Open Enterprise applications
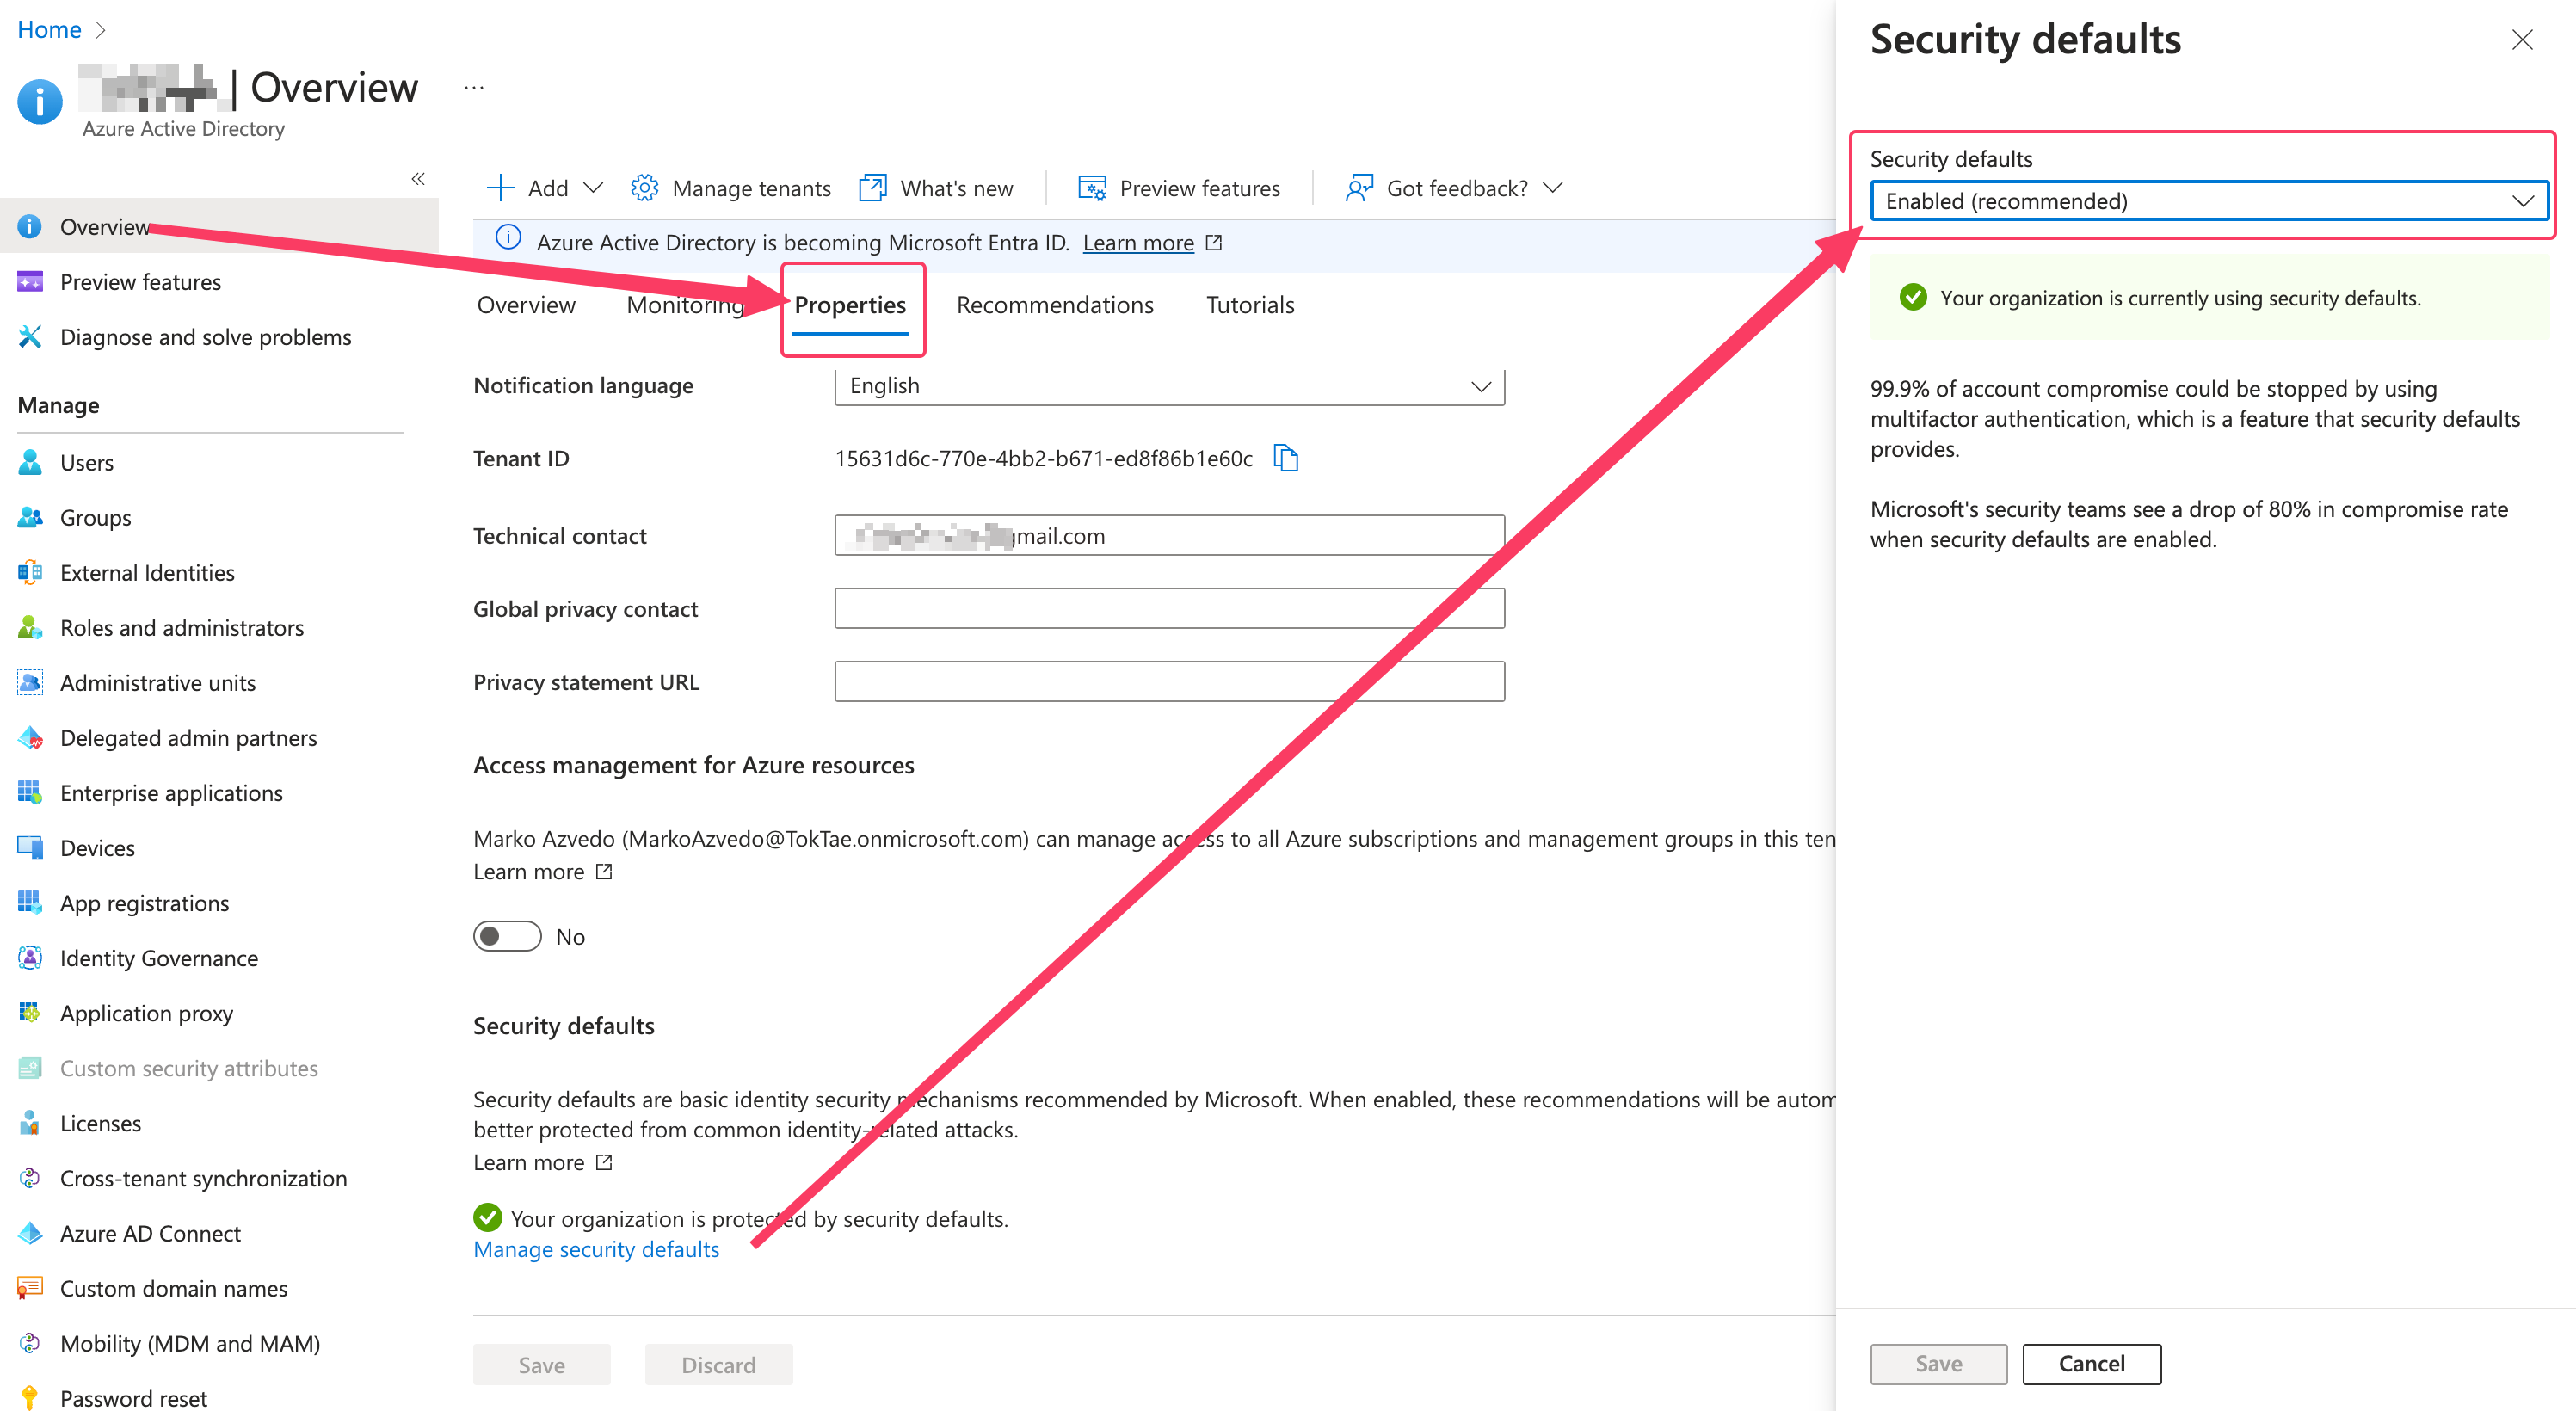2576x1411 pixels. [x=171, y=792]
